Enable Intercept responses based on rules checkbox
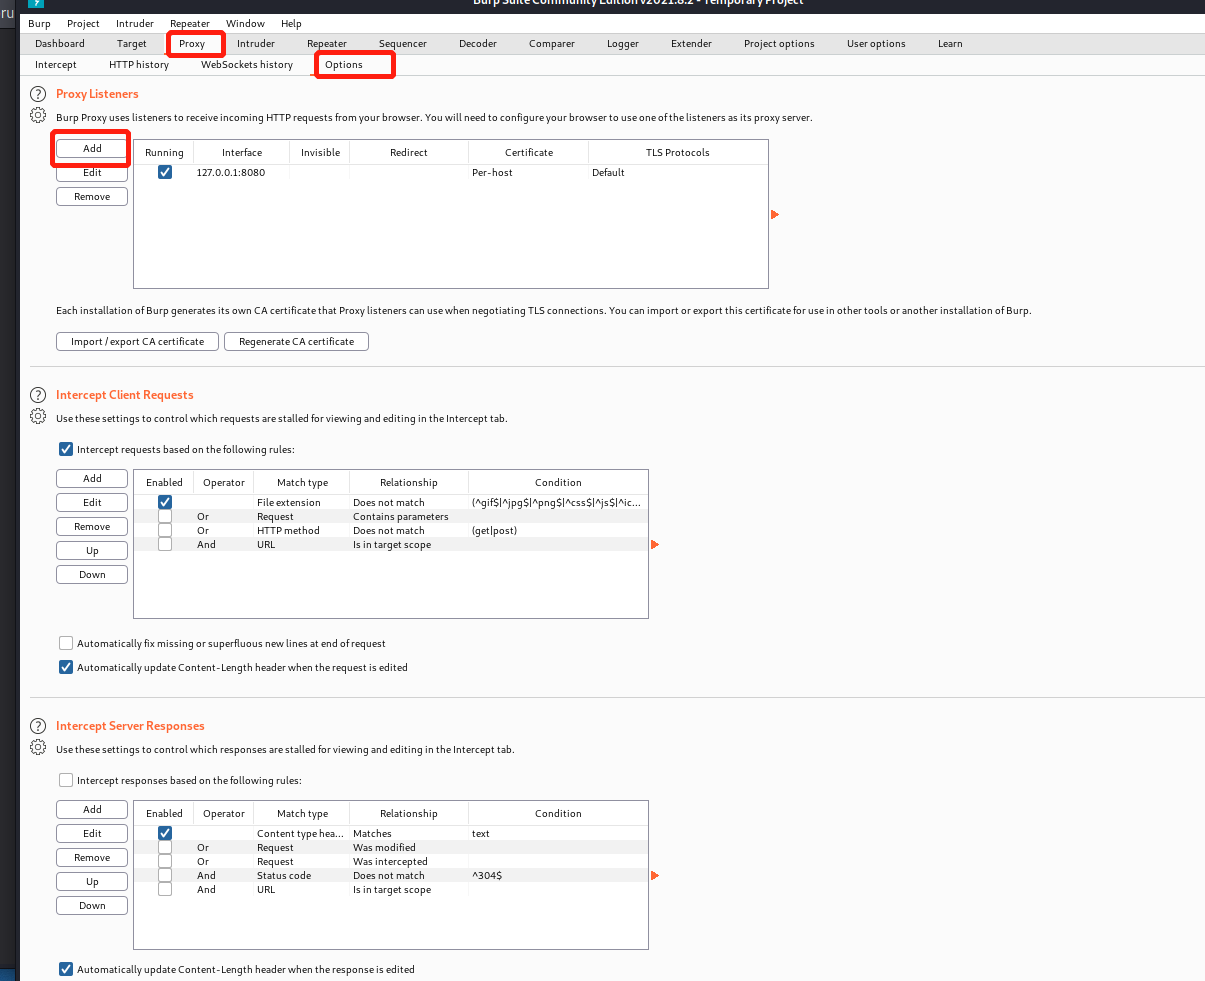The image size is (1205, 981). pos(66,780)
